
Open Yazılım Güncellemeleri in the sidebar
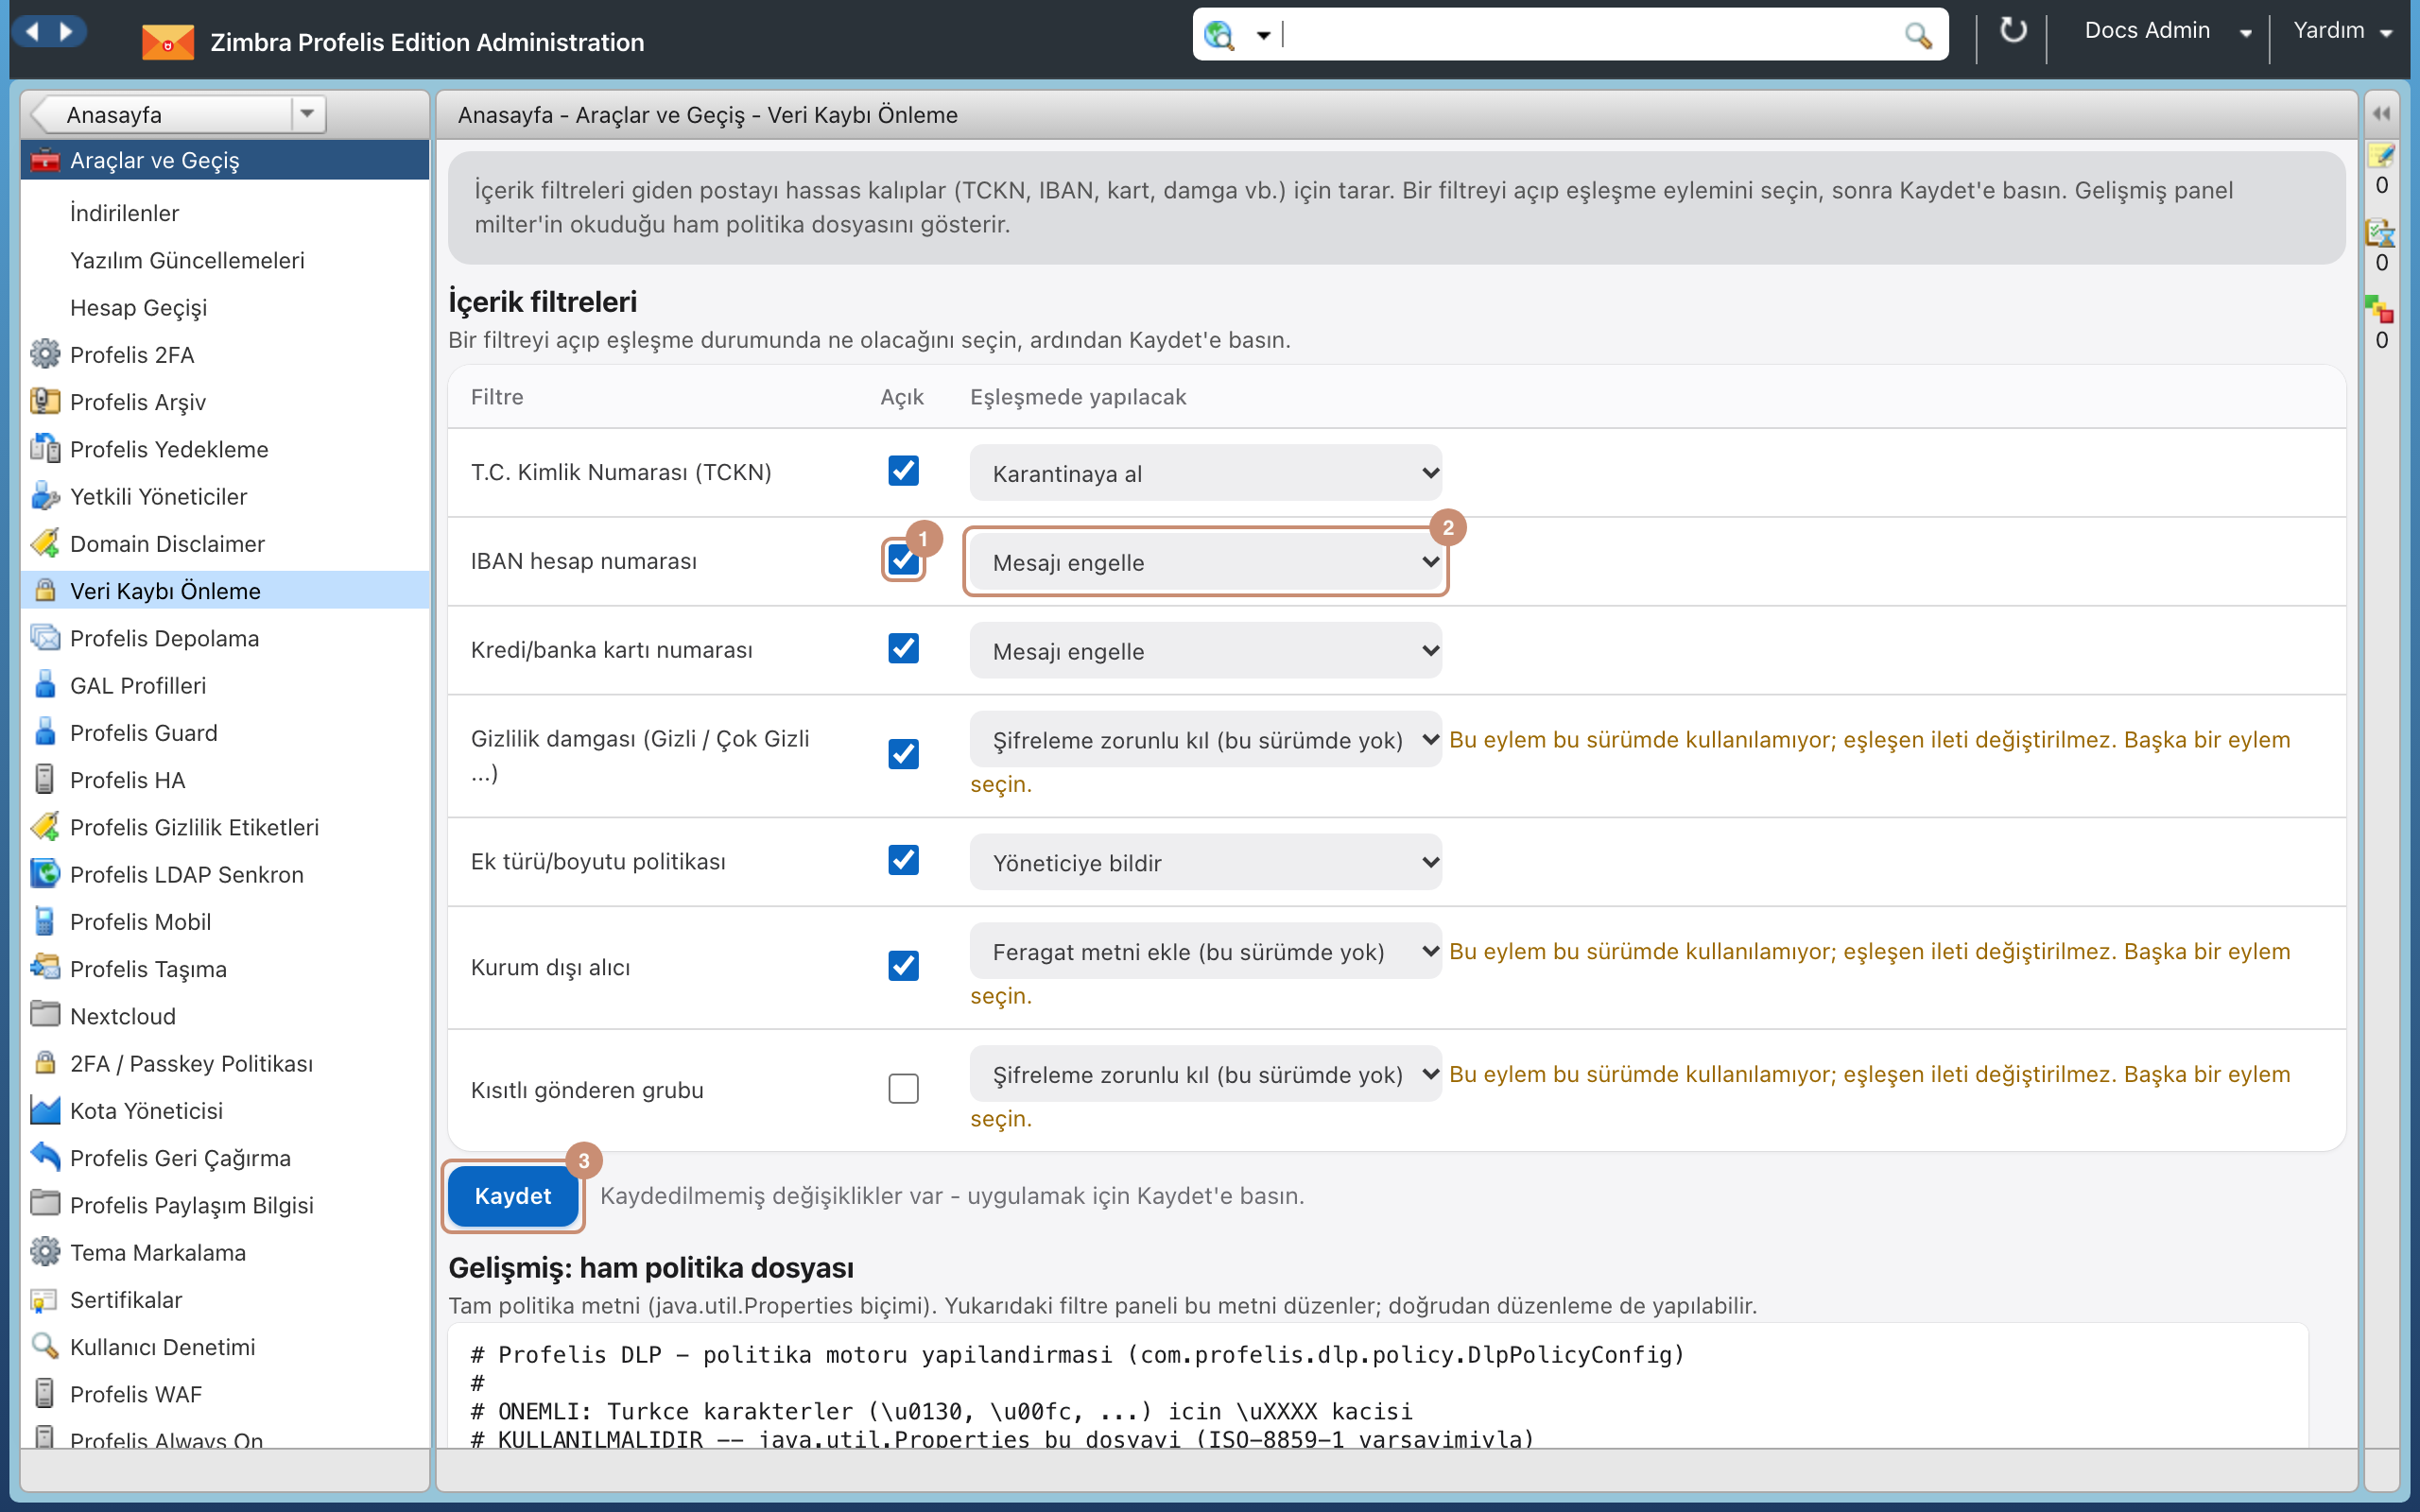pos(187,260)
